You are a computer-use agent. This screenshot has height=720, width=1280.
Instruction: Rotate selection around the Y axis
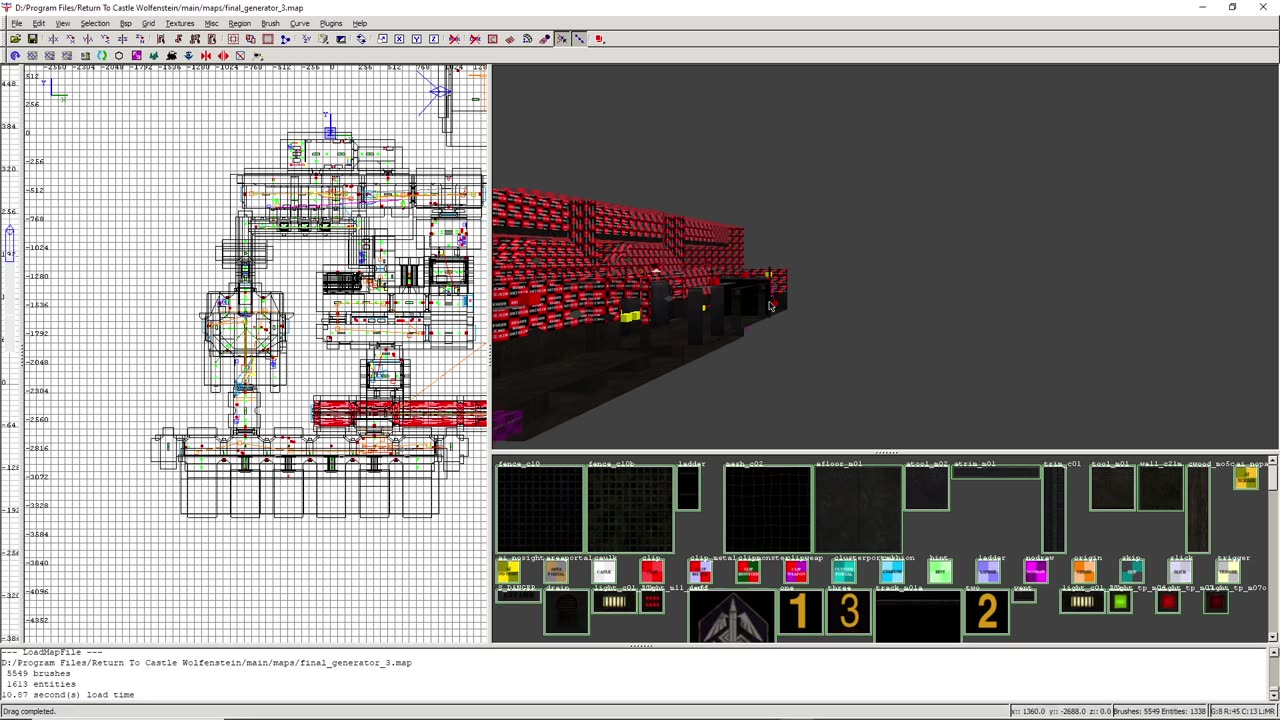(x=104, y=39)
